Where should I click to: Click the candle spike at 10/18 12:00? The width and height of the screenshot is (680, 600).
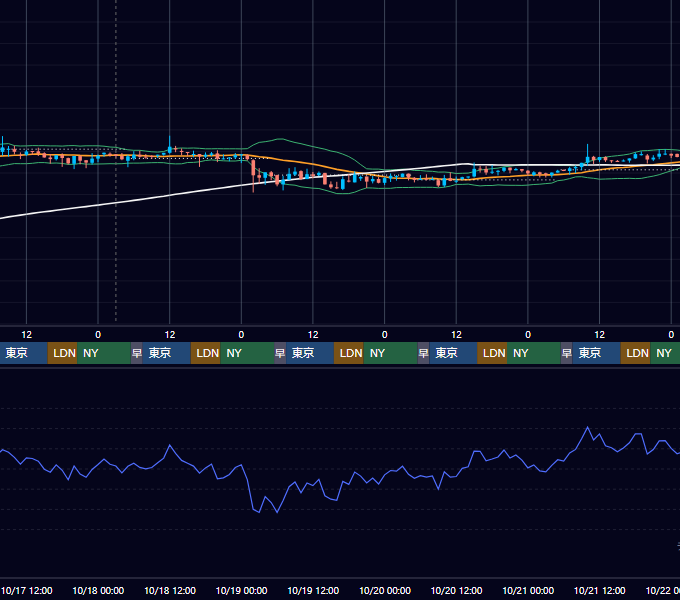tap(170, 145)
